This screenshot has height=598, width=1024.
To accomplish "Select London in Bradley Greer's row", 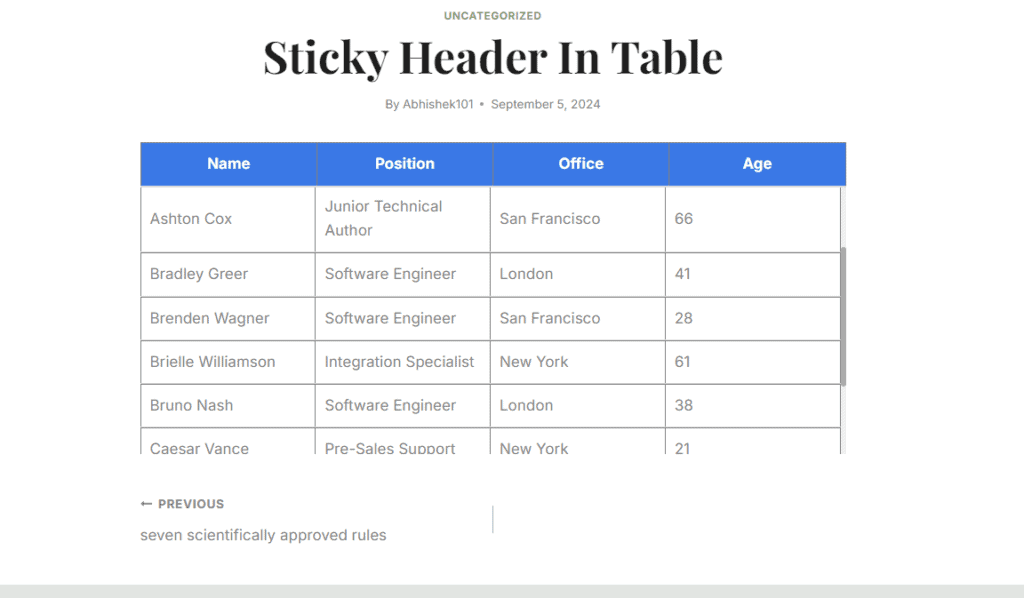I will click(578, 275).
